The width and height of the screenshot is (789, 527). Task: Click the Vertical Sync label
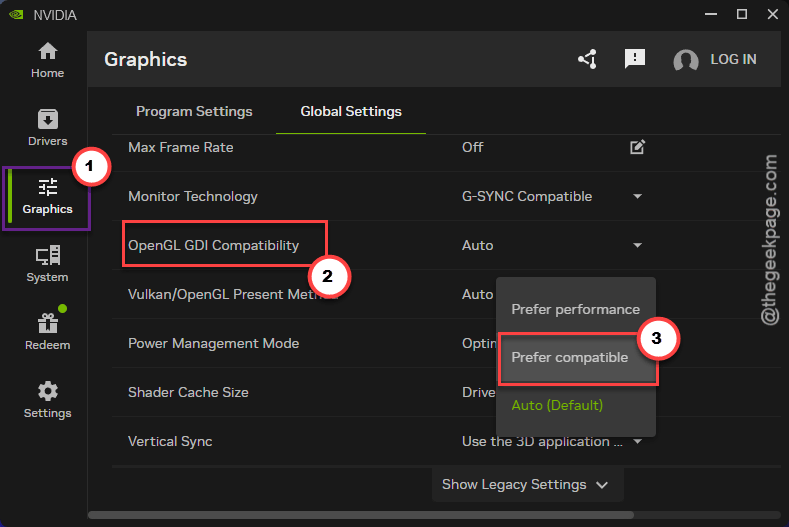(x=170, y=441)
